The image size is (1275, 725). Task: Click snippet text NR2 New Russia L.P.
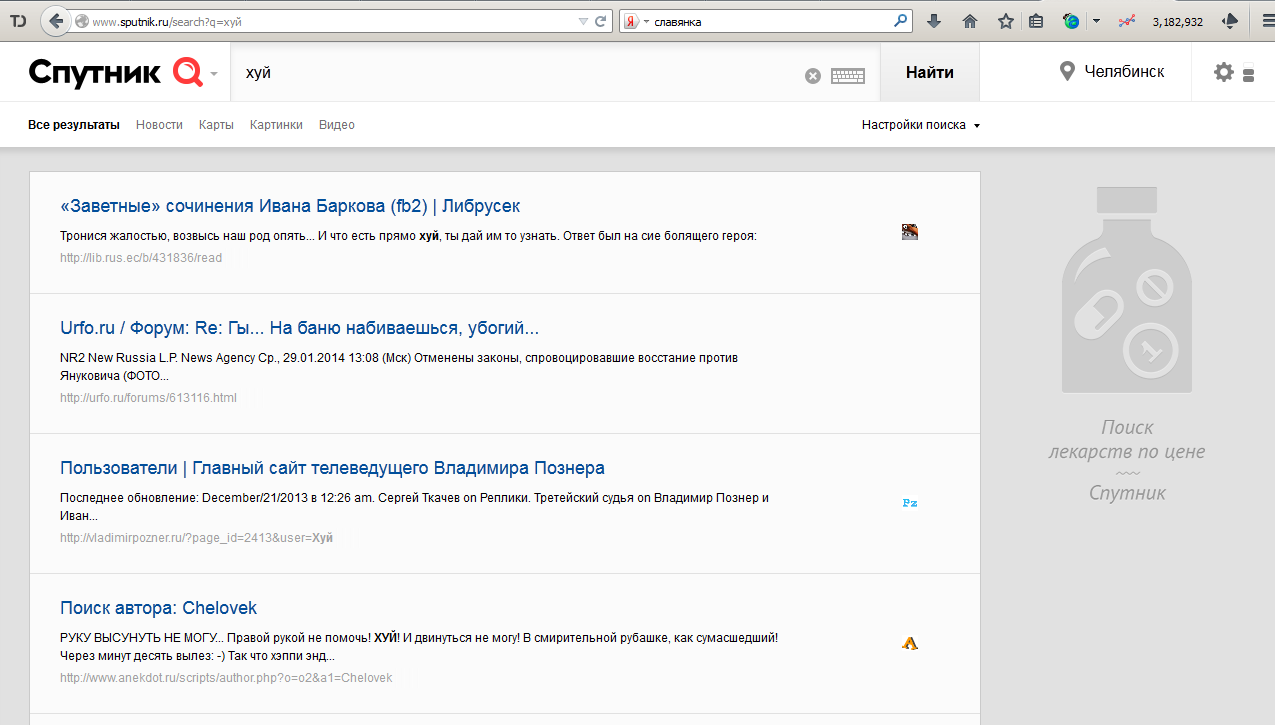click(399, 367)
